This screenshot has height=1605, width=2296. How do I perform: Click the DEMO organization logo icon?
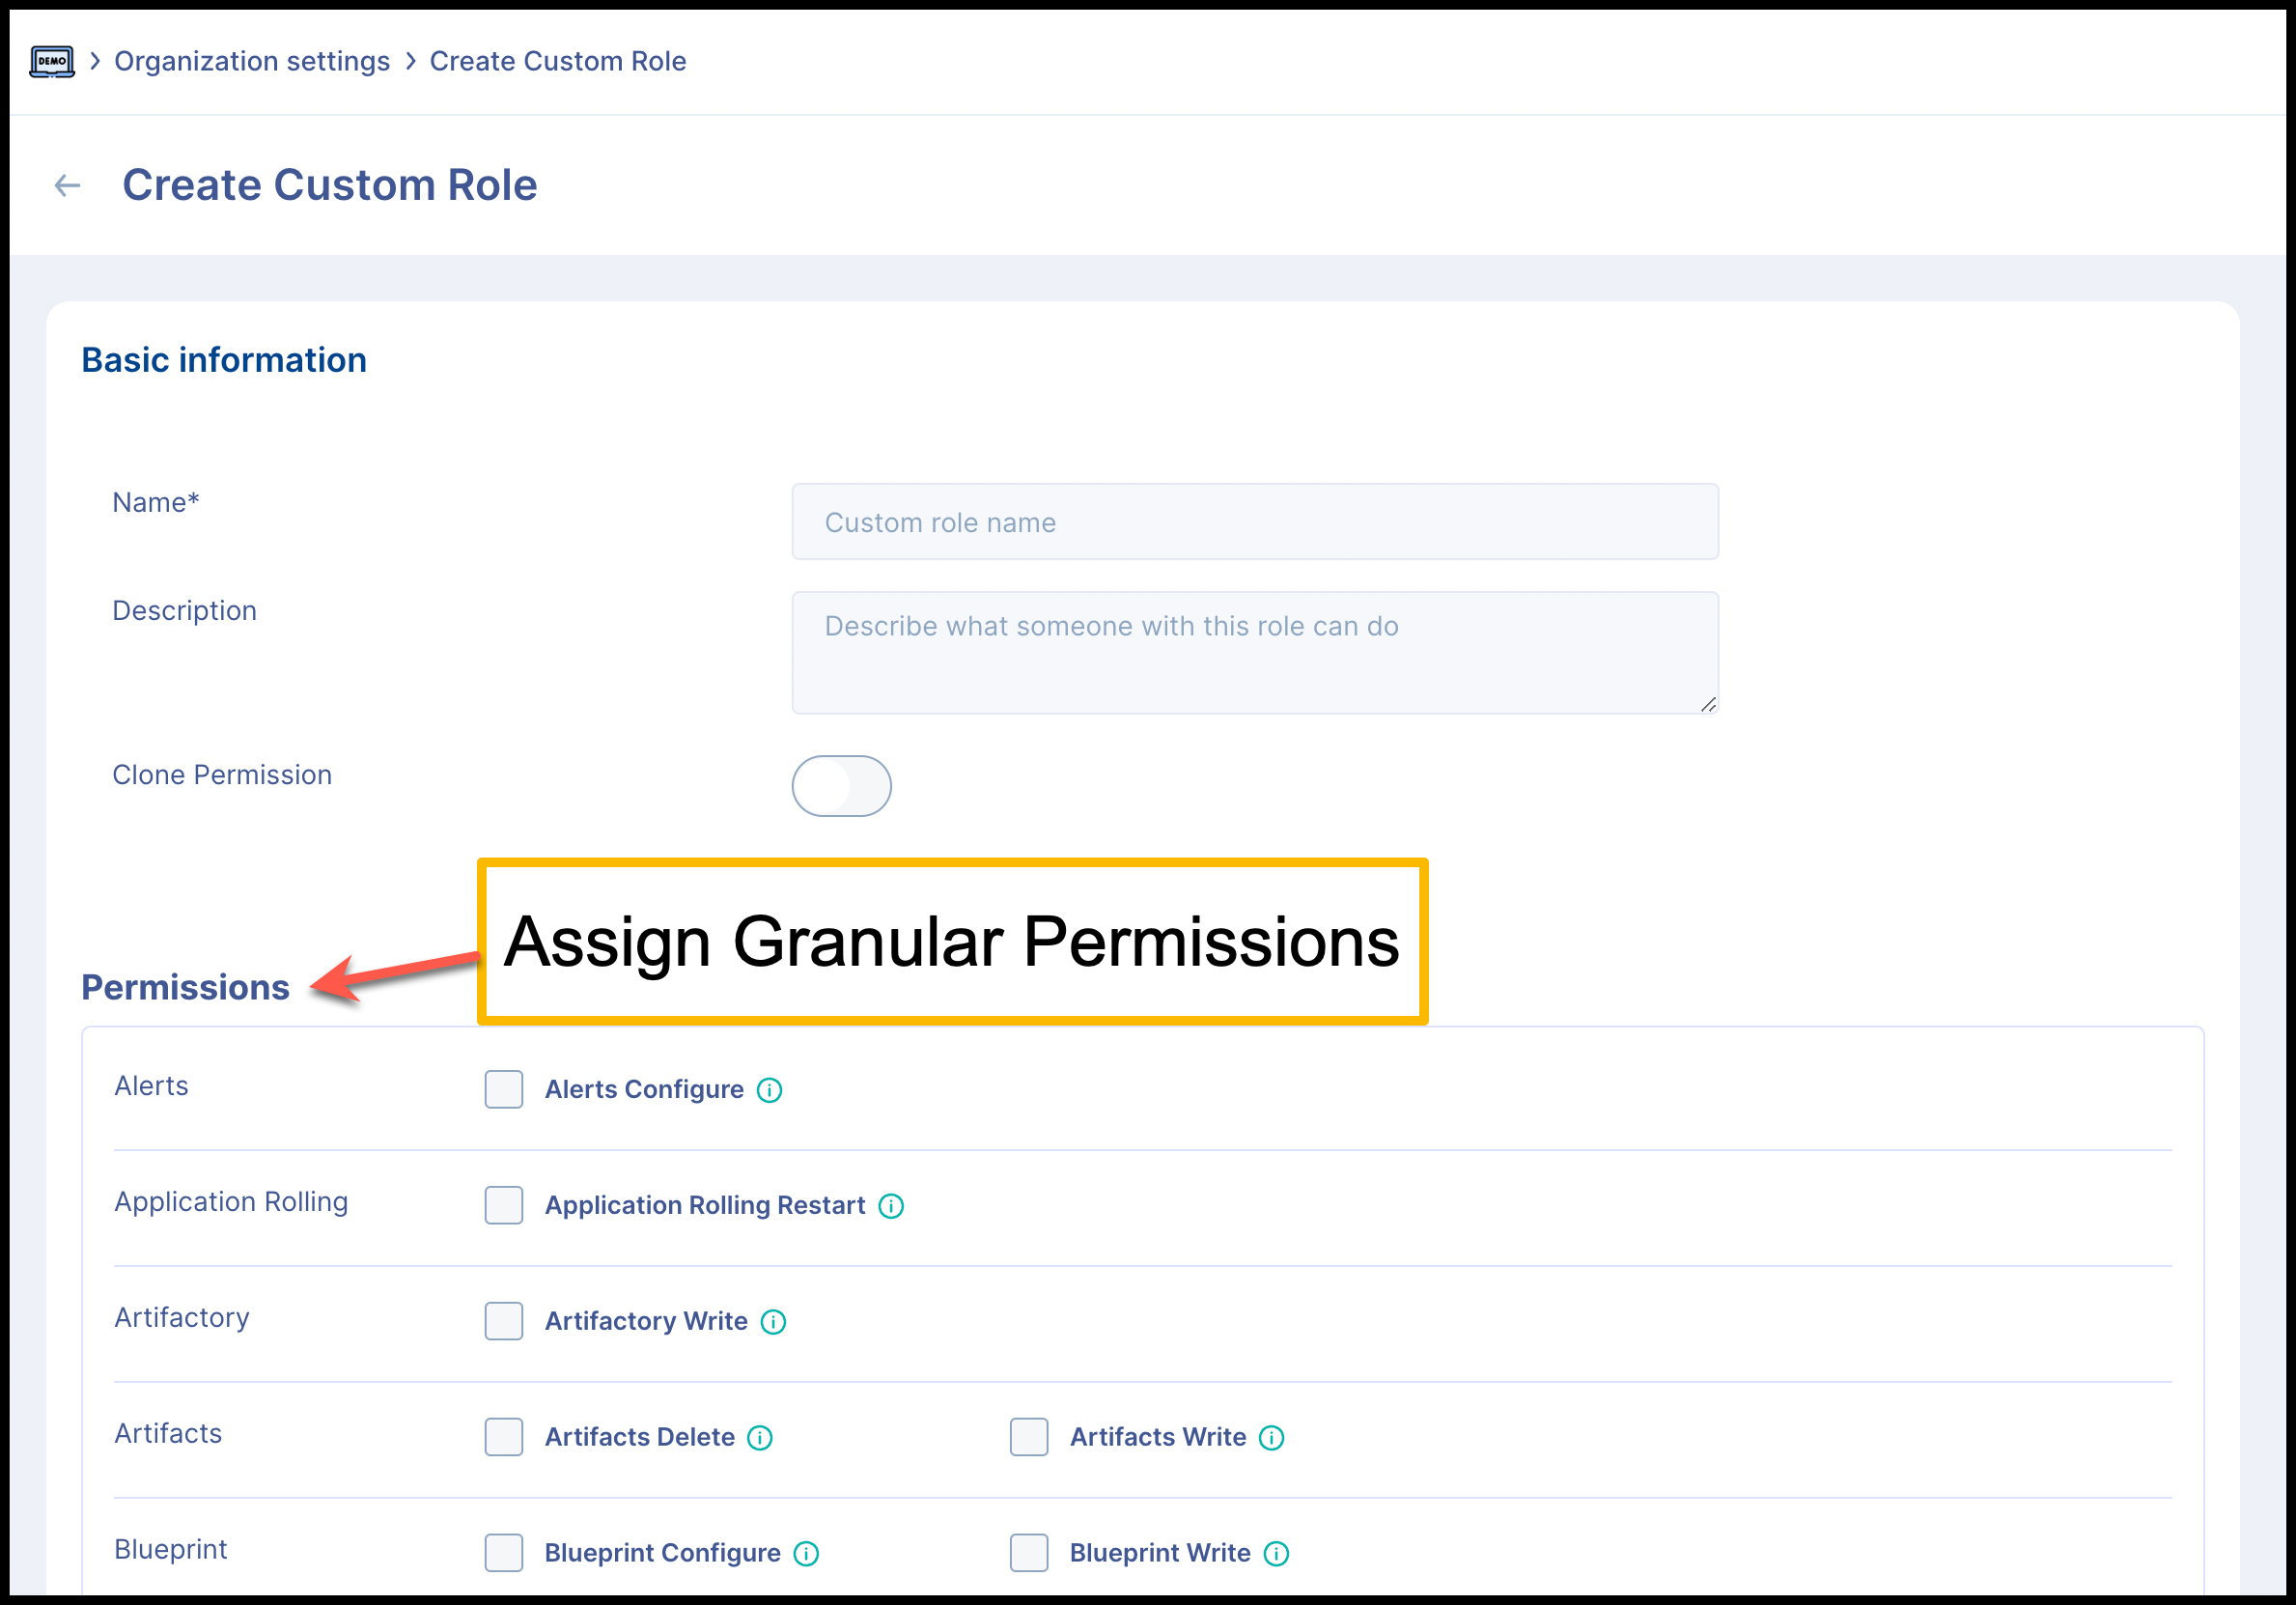tap(52, 61)
